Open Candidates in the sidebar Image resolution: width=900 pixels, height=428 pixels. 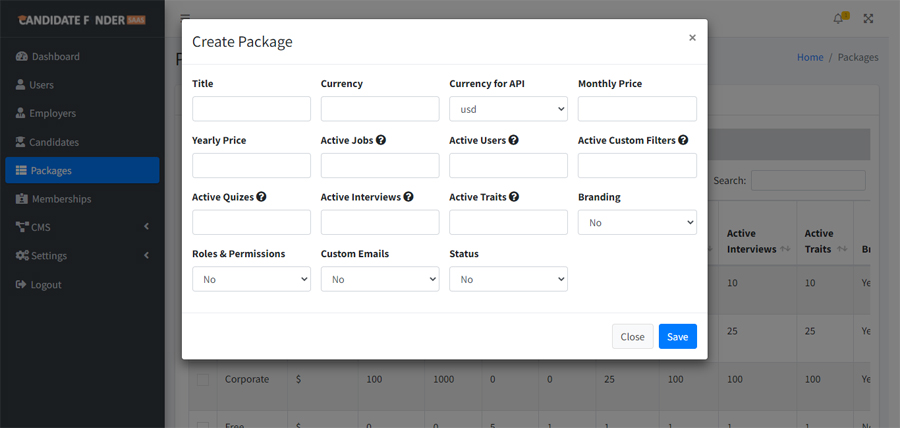[x=54, y=142]
